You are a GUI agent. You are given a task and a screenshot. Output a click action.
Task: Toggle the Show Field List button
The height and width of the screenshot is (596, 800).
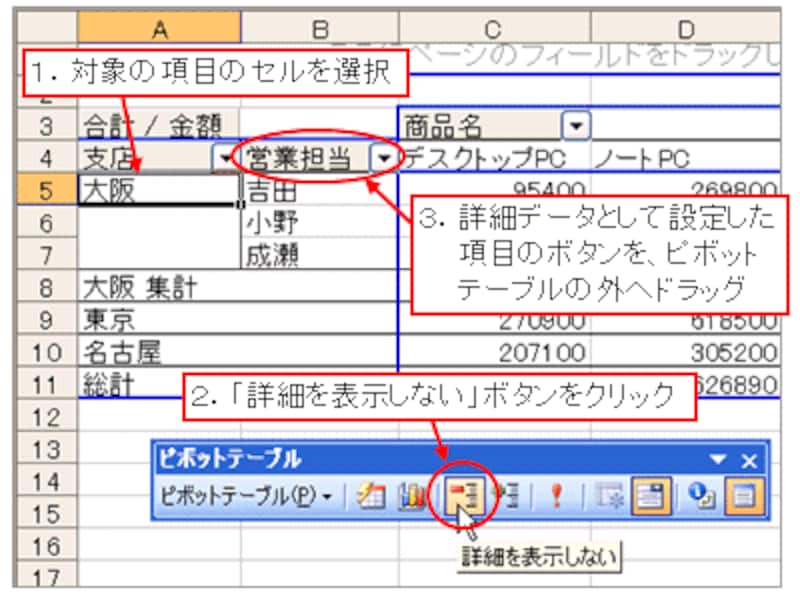point(744,495)
